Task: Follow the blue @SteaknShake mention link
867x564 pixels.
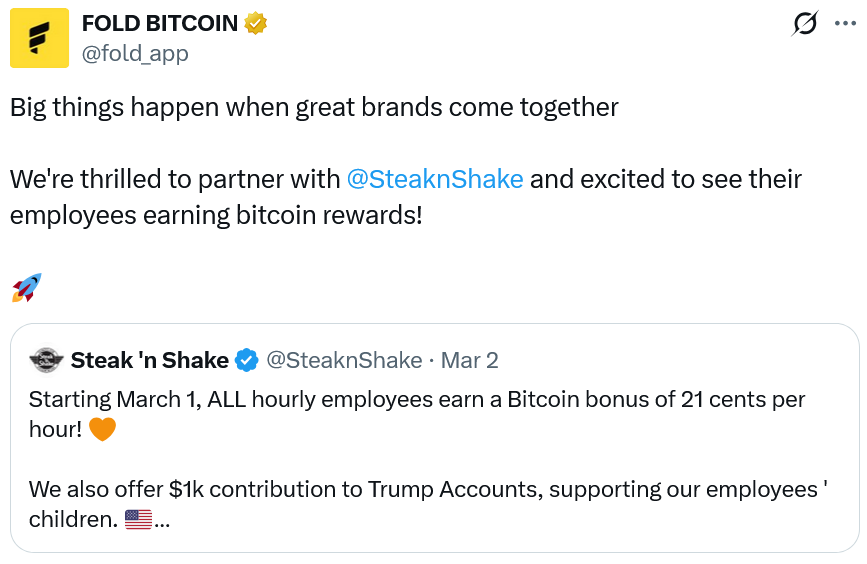Action: [434, 179]
